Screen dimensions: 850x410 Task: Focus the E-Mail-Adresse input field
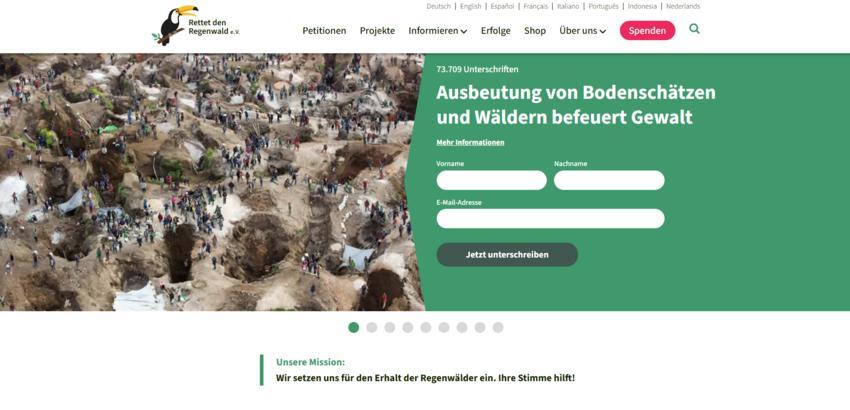tap(550, 219)
